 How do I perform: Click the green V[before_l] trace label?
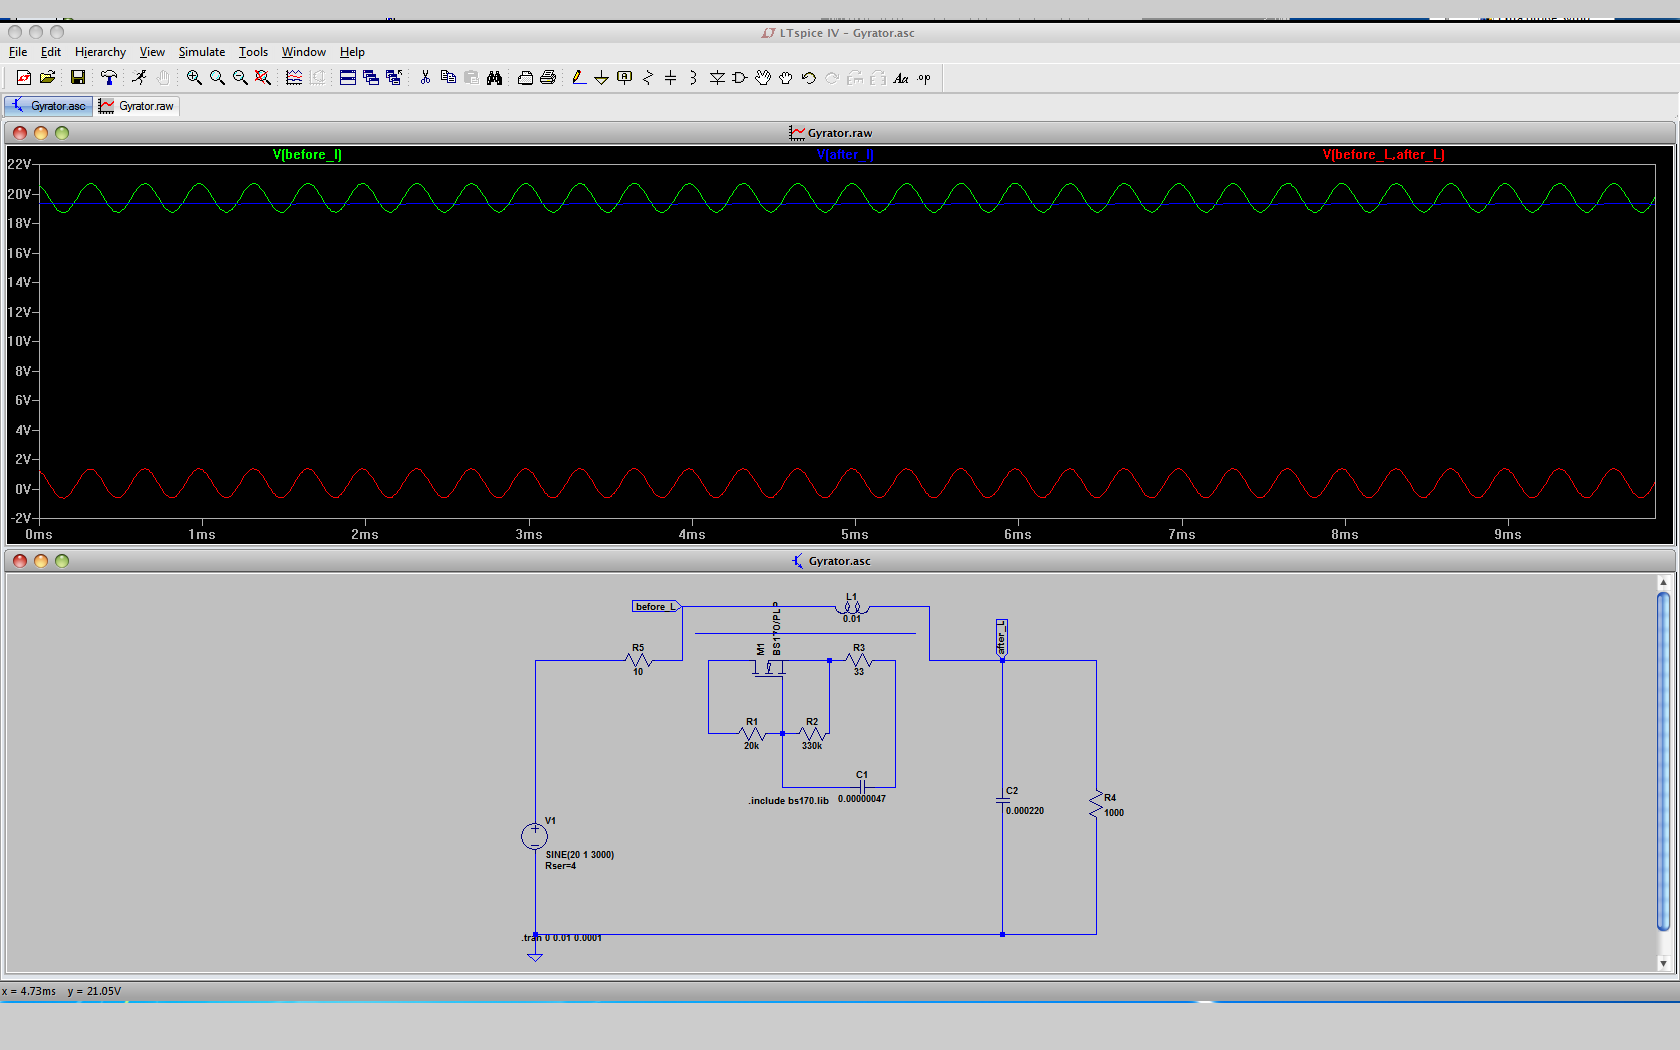307,155
